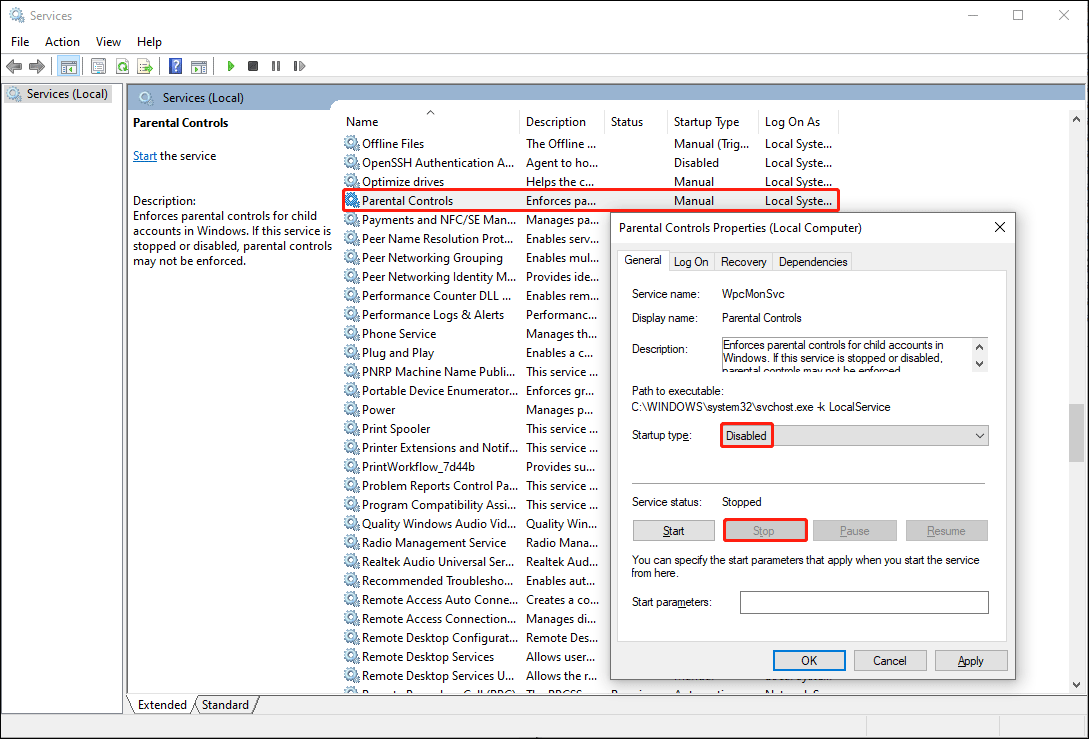Sort by the Description column header

562,122
